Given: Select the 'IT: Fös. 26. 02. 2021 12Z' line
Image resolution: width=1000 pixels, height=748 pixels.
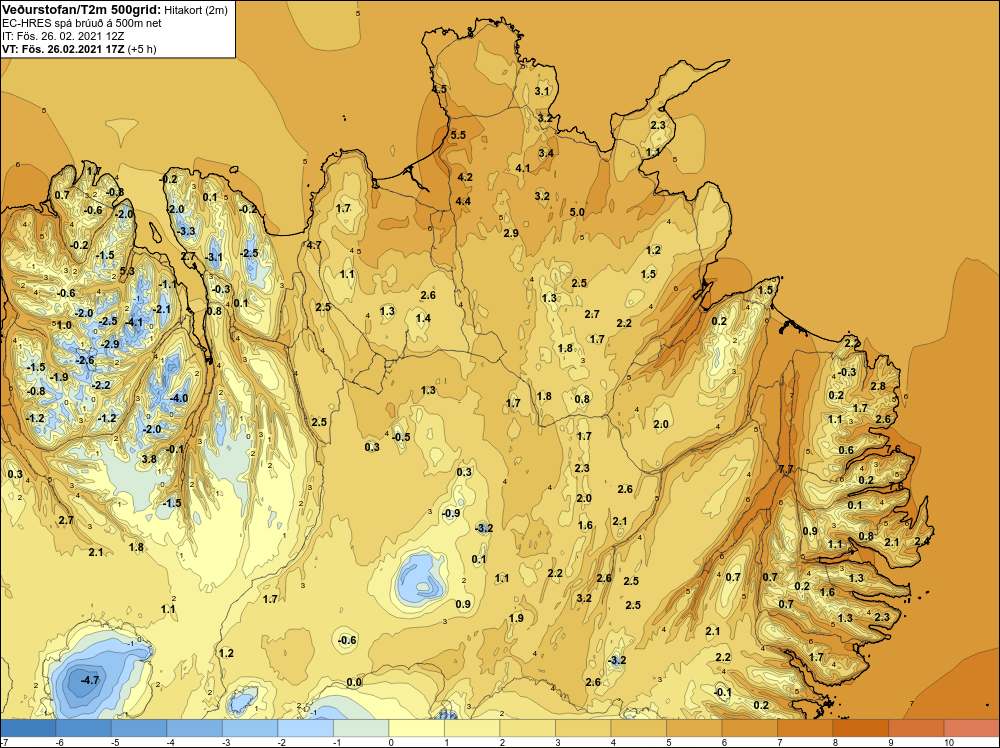Looking at the screenshot, I should [x=63, y=36].
